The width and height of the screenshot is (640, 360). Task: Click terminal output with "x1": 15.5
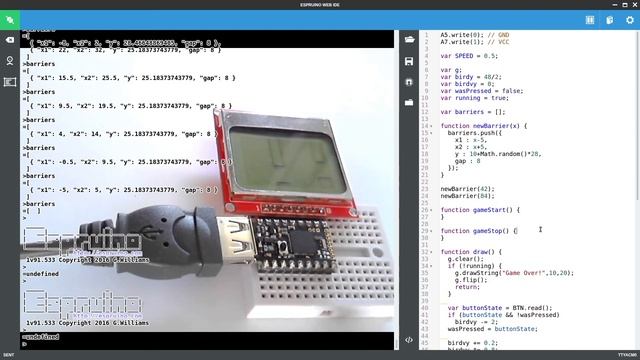tap(133, 78)
